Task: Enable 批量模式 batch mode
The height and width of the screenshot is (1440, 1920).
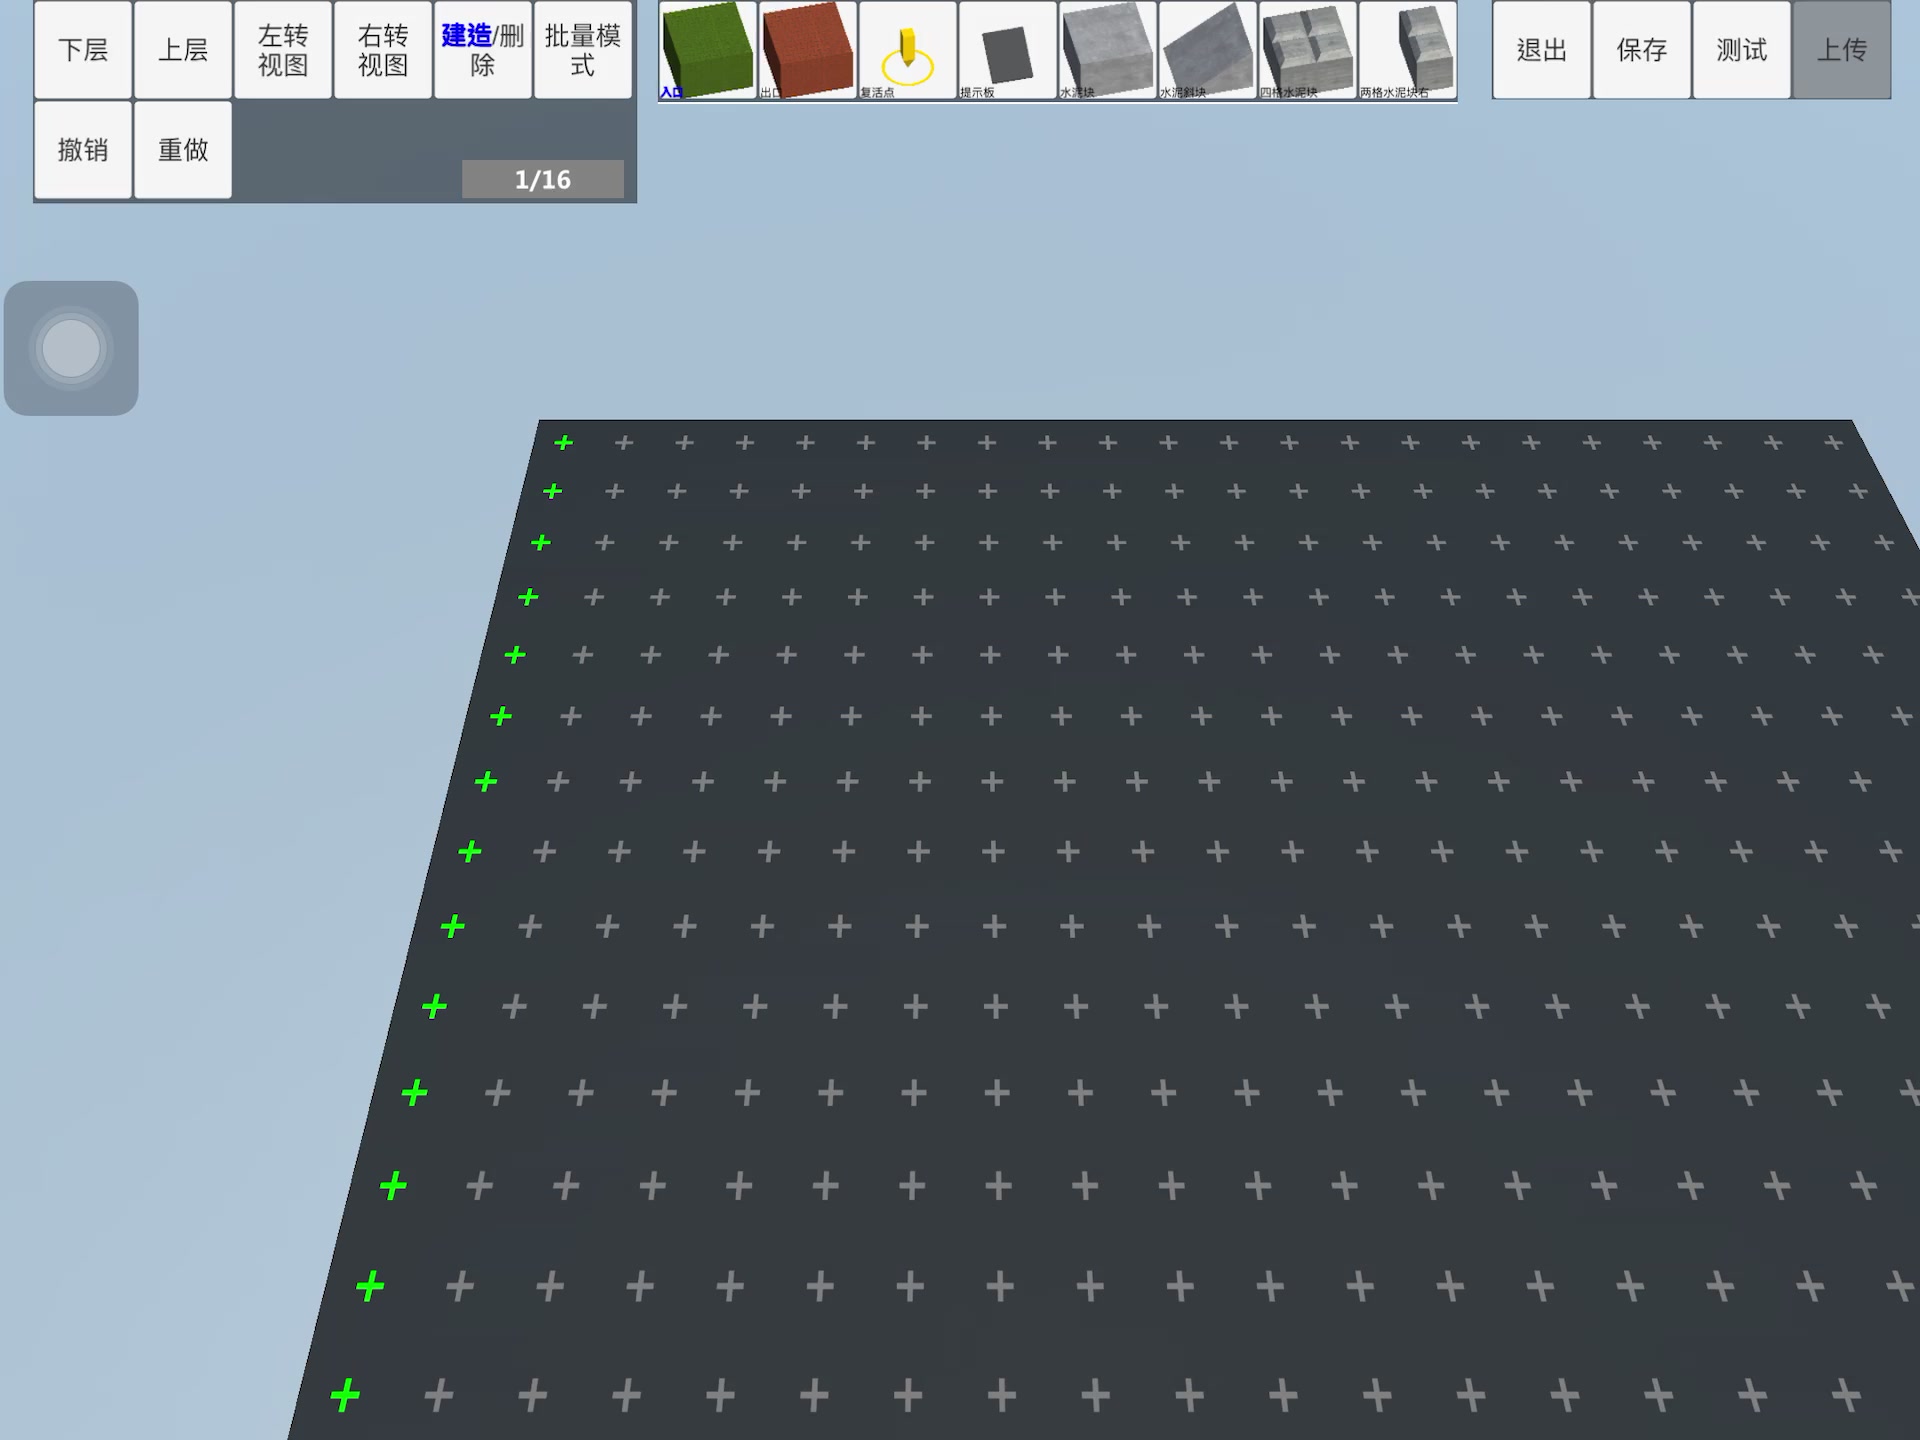Action: coord(583,50)
